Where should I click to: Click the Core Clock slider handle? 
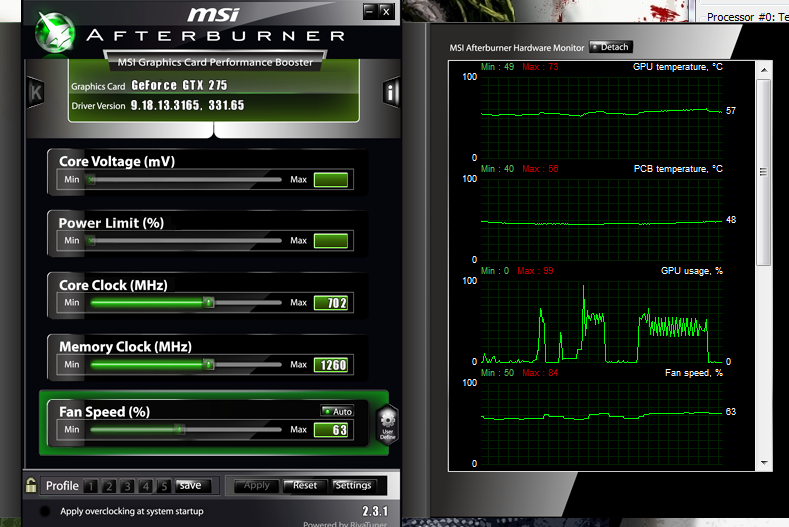click(209, 303)
